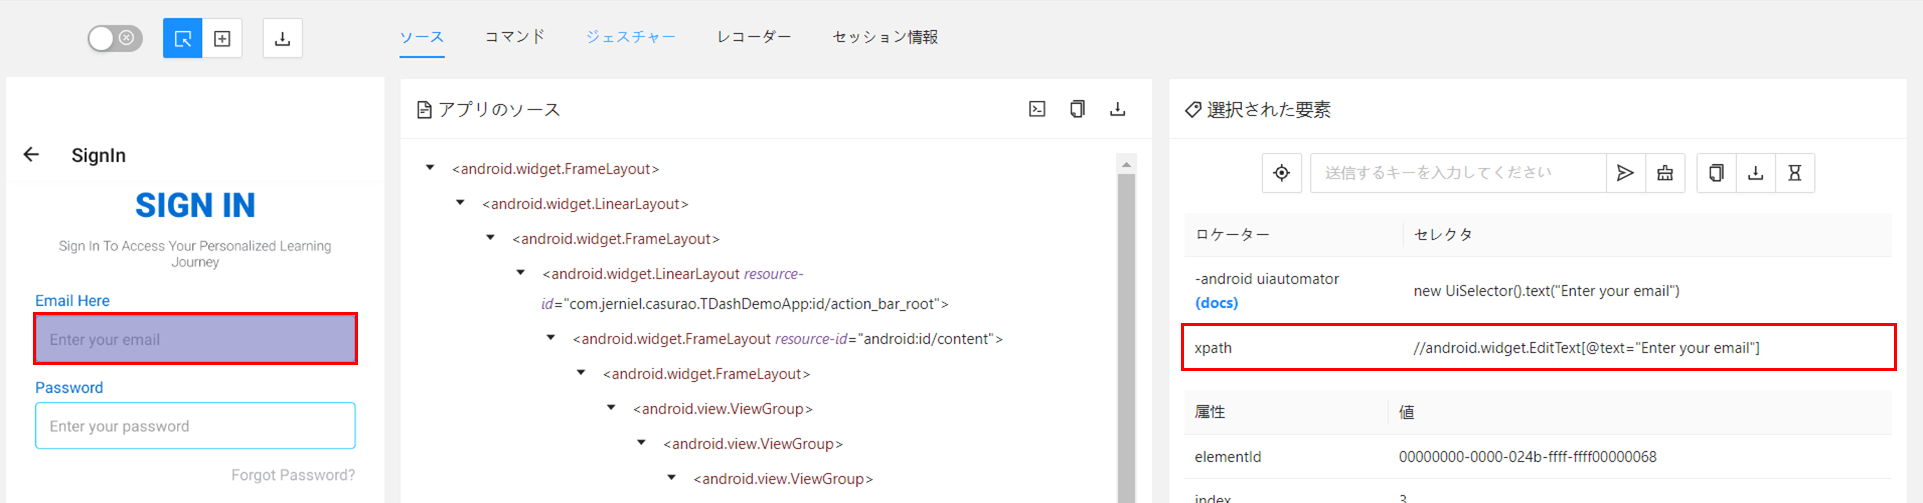Open the コマンド tab
This screenshot has width=1923, height=503.
click(515, 37)
